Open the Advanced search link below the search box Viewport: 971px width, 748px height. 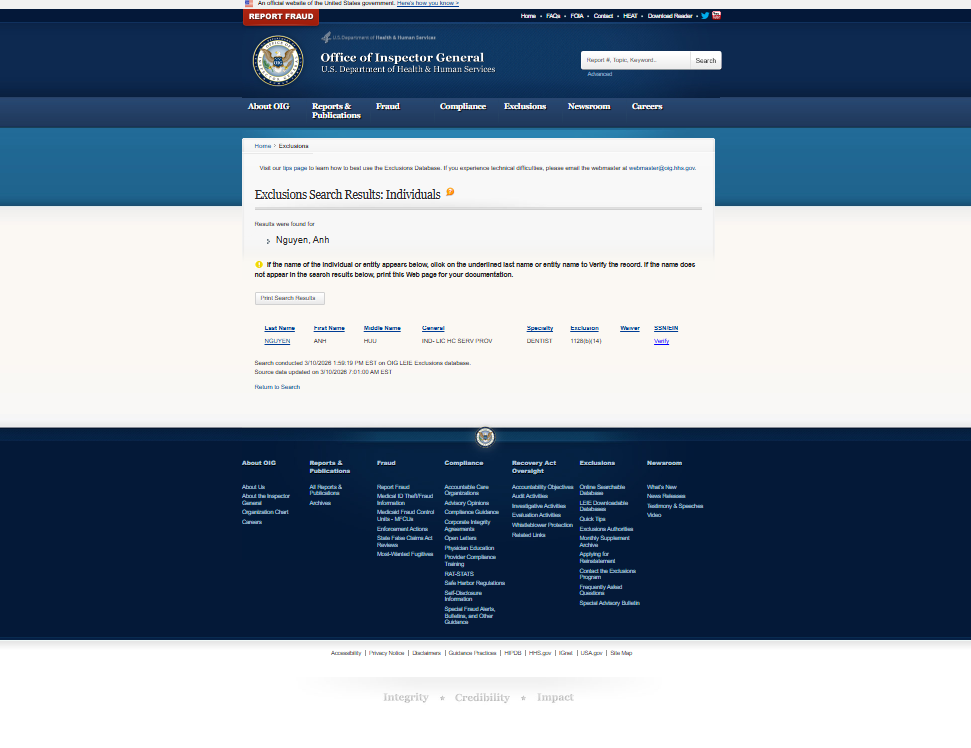point(602,74)
